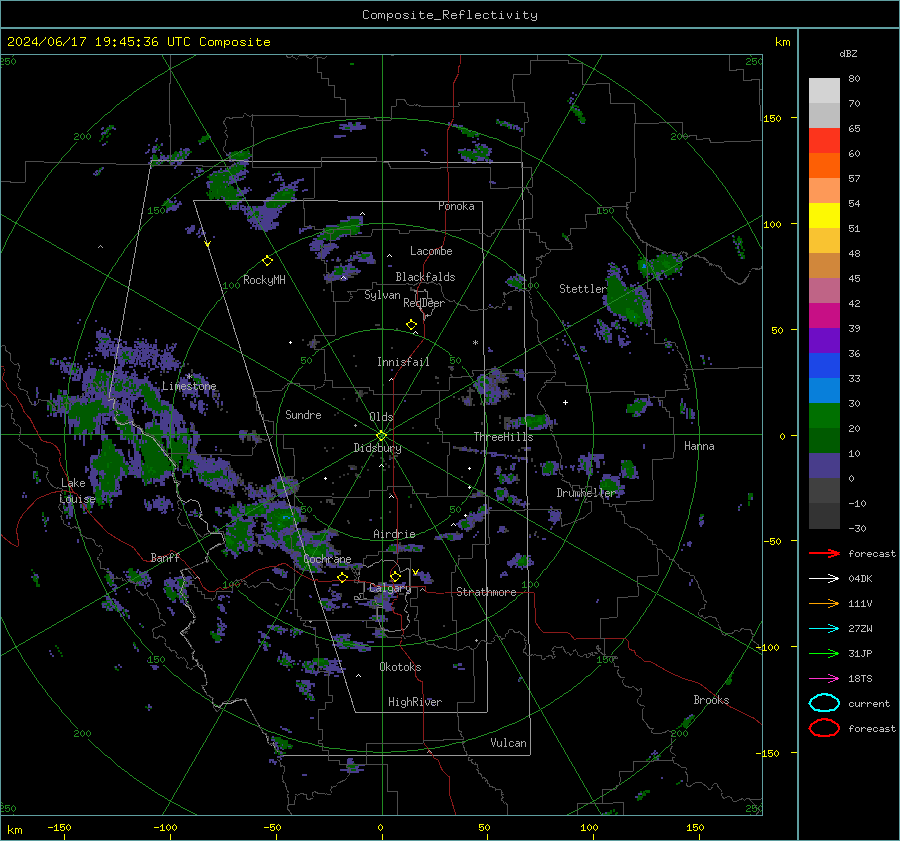Image resolution: width=900 pixels, height=841 pixels.
Task: Click the Sylvan town label
Action: 382,295
